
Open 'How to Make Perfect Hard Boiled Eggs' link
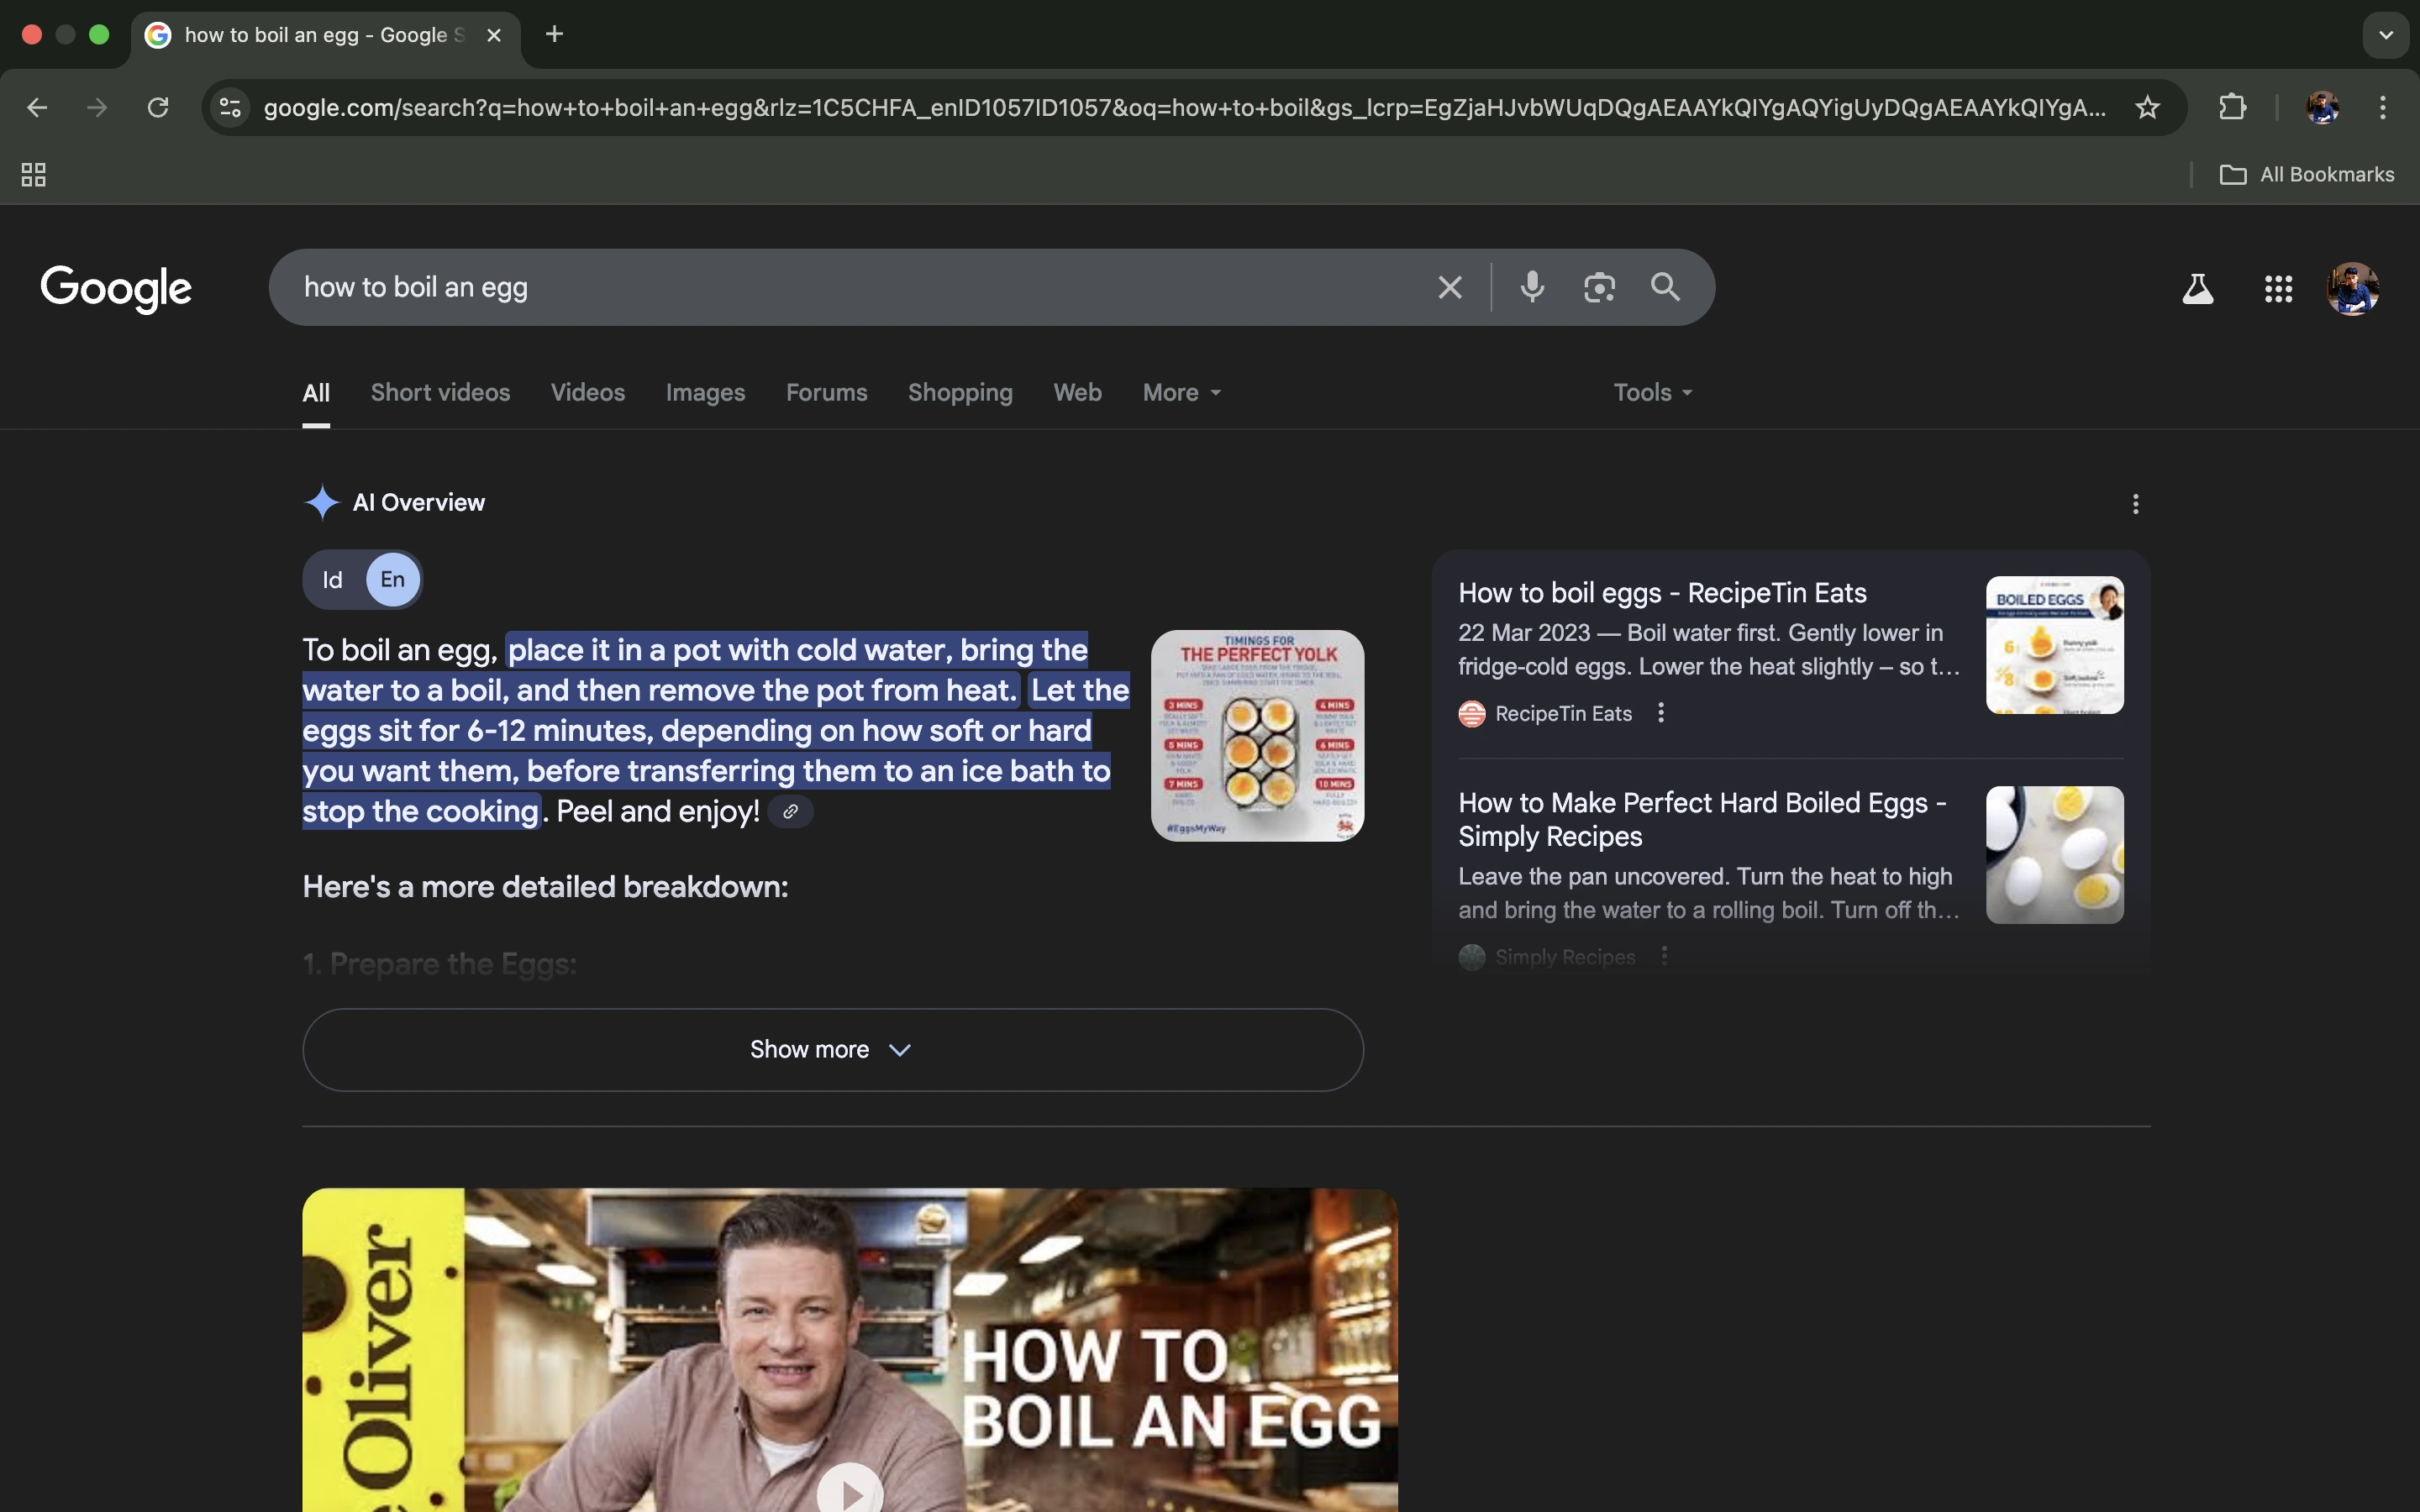(1702, 819)
